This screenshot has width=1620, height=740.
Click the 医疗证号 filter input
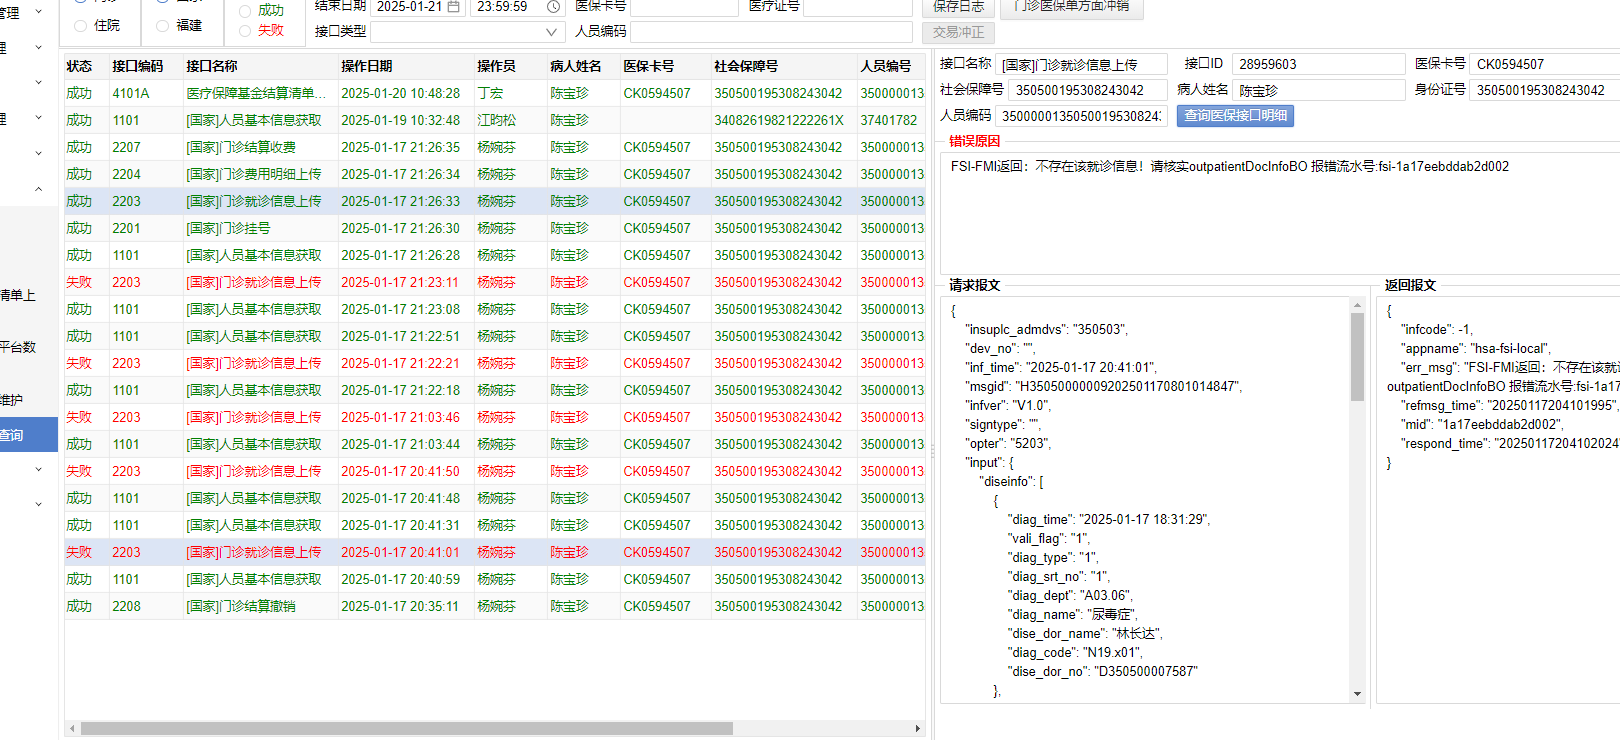857,7
